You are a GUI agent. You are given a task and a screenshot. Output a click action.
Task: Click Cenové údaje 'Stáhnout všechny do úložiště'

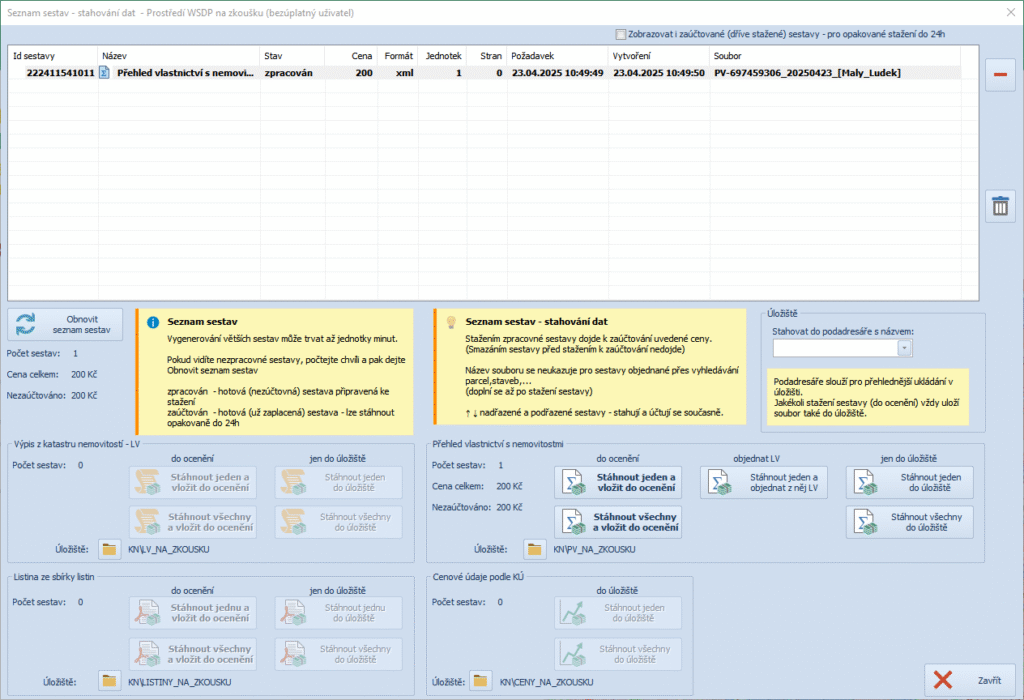618,654
